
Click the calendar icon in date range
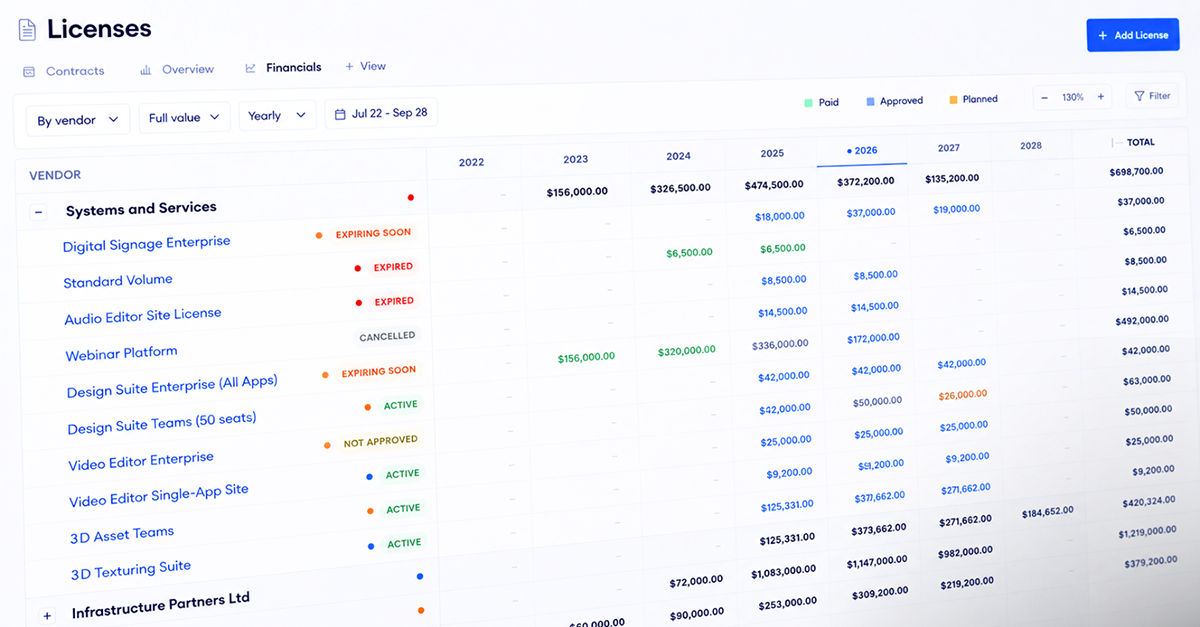tap(340, 114)
